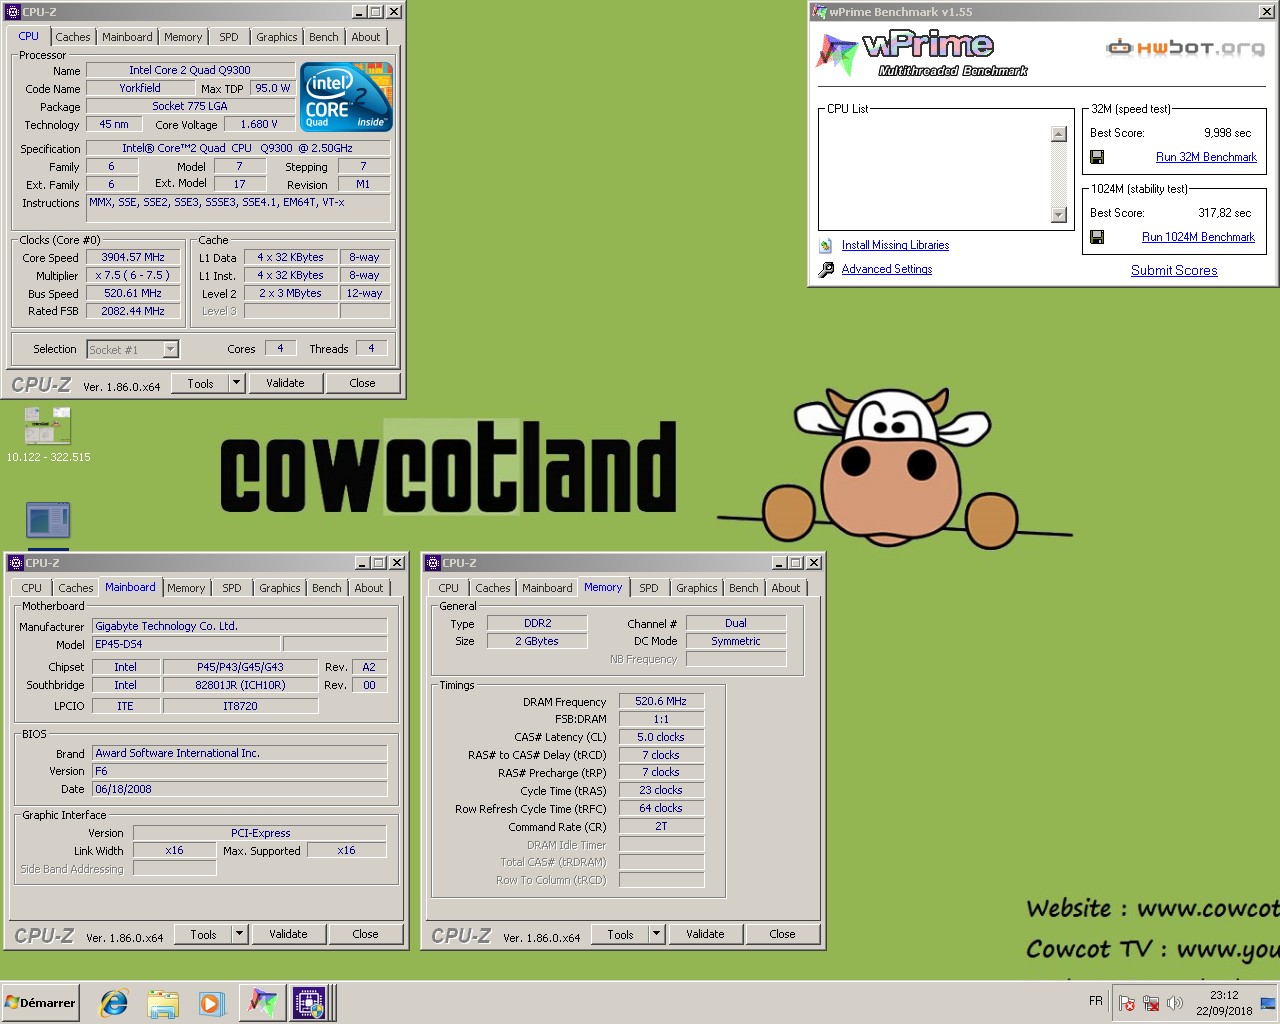The width and height of the screenshot is (1280, 1024).
Task: Click the CAS# Latency 5.0 clocks value
Action: (661, 737)
